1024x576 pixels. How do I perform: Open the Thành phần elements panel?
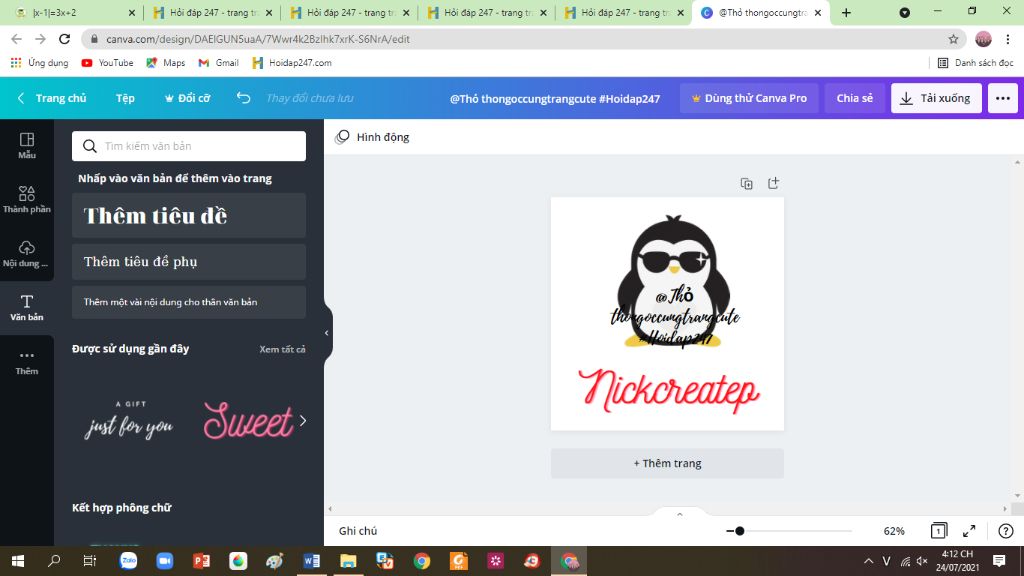tap(27, 200)
